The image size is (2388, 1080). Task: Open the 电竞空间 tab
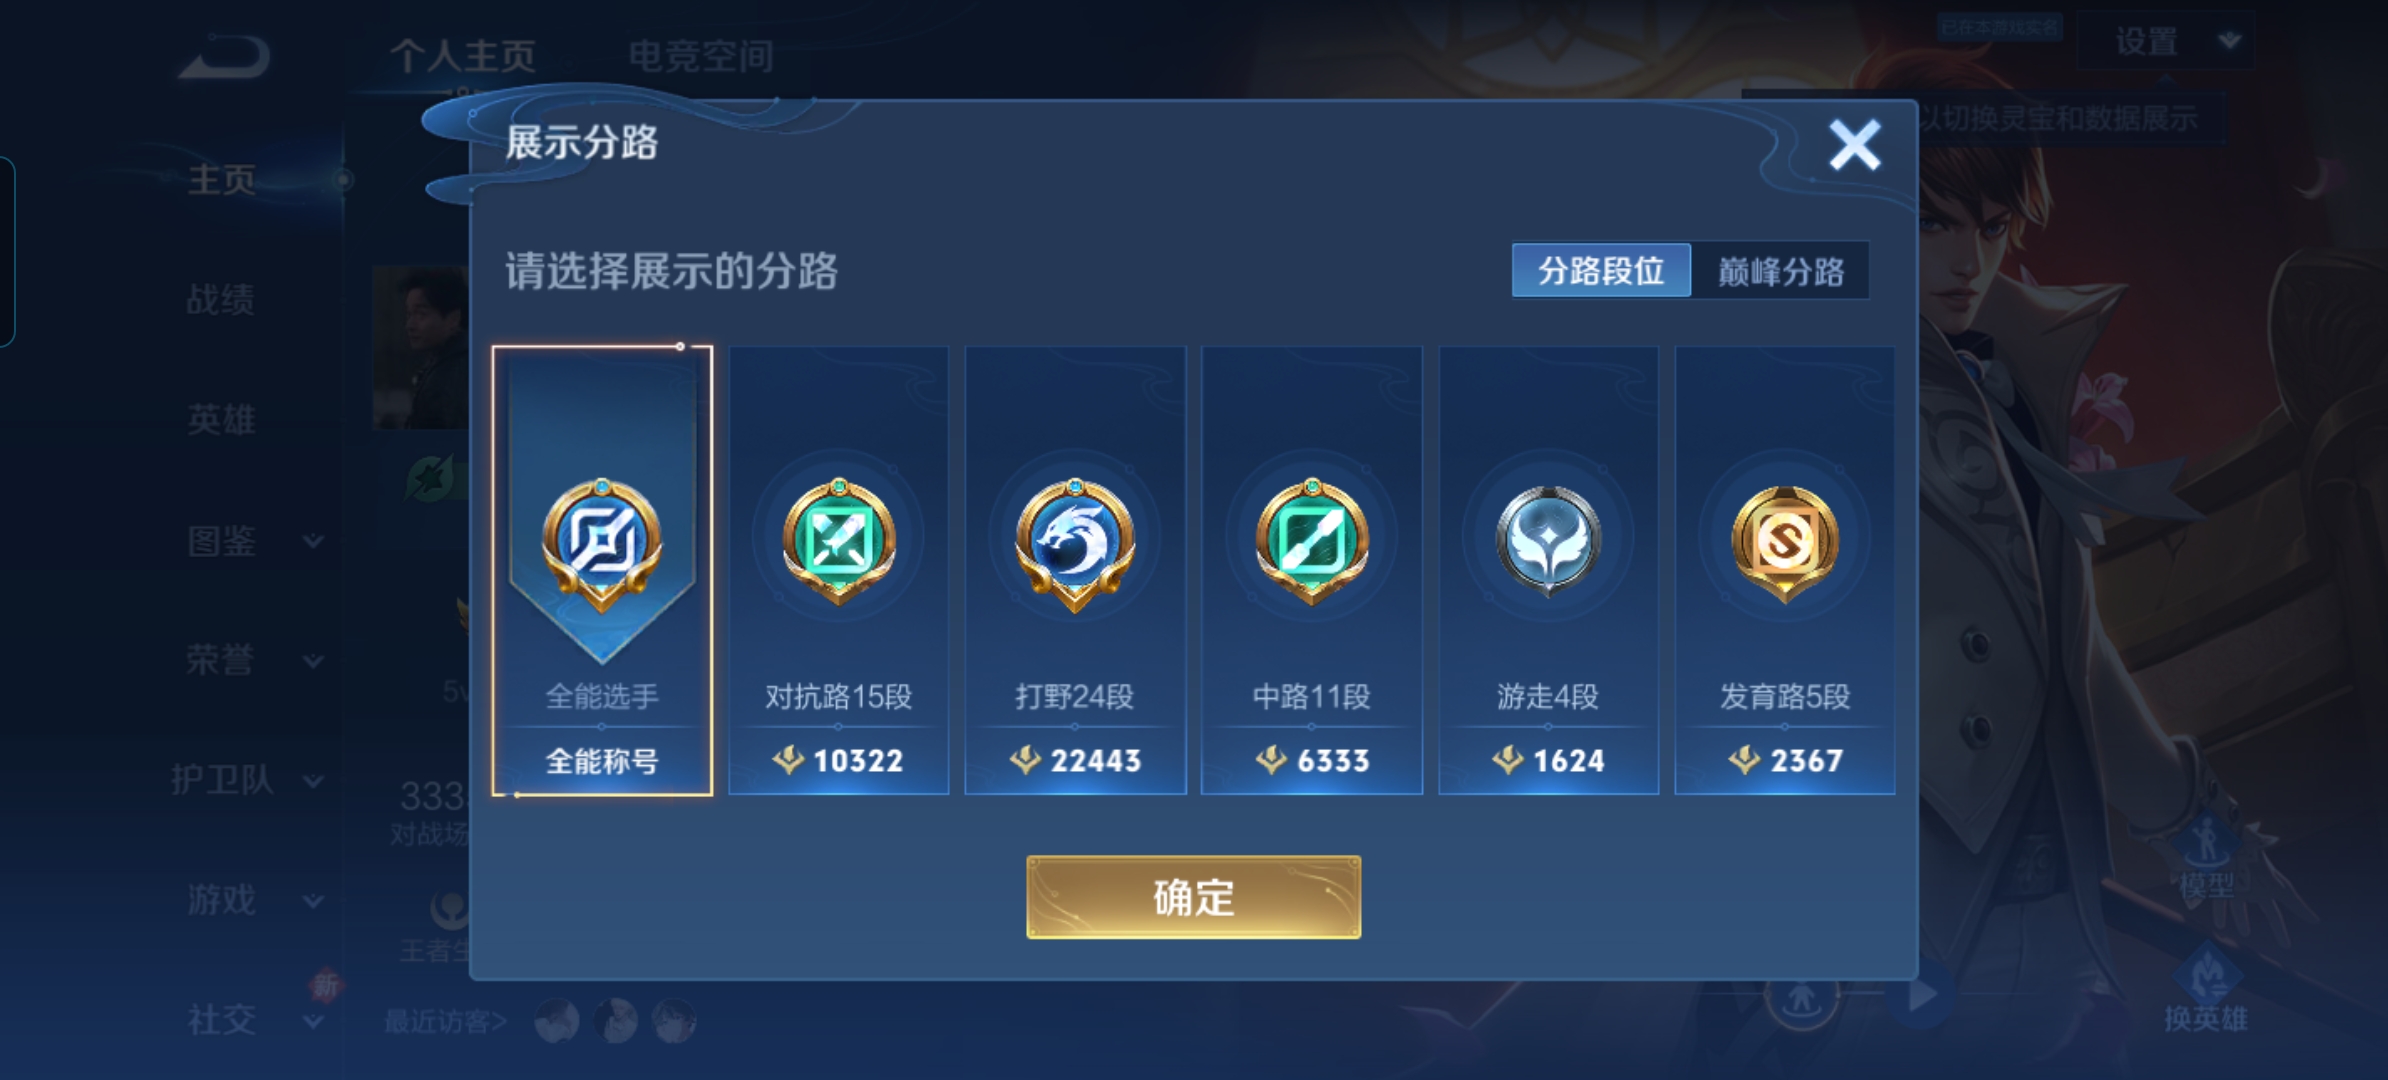pyautogui.click(x=701, y=56)
